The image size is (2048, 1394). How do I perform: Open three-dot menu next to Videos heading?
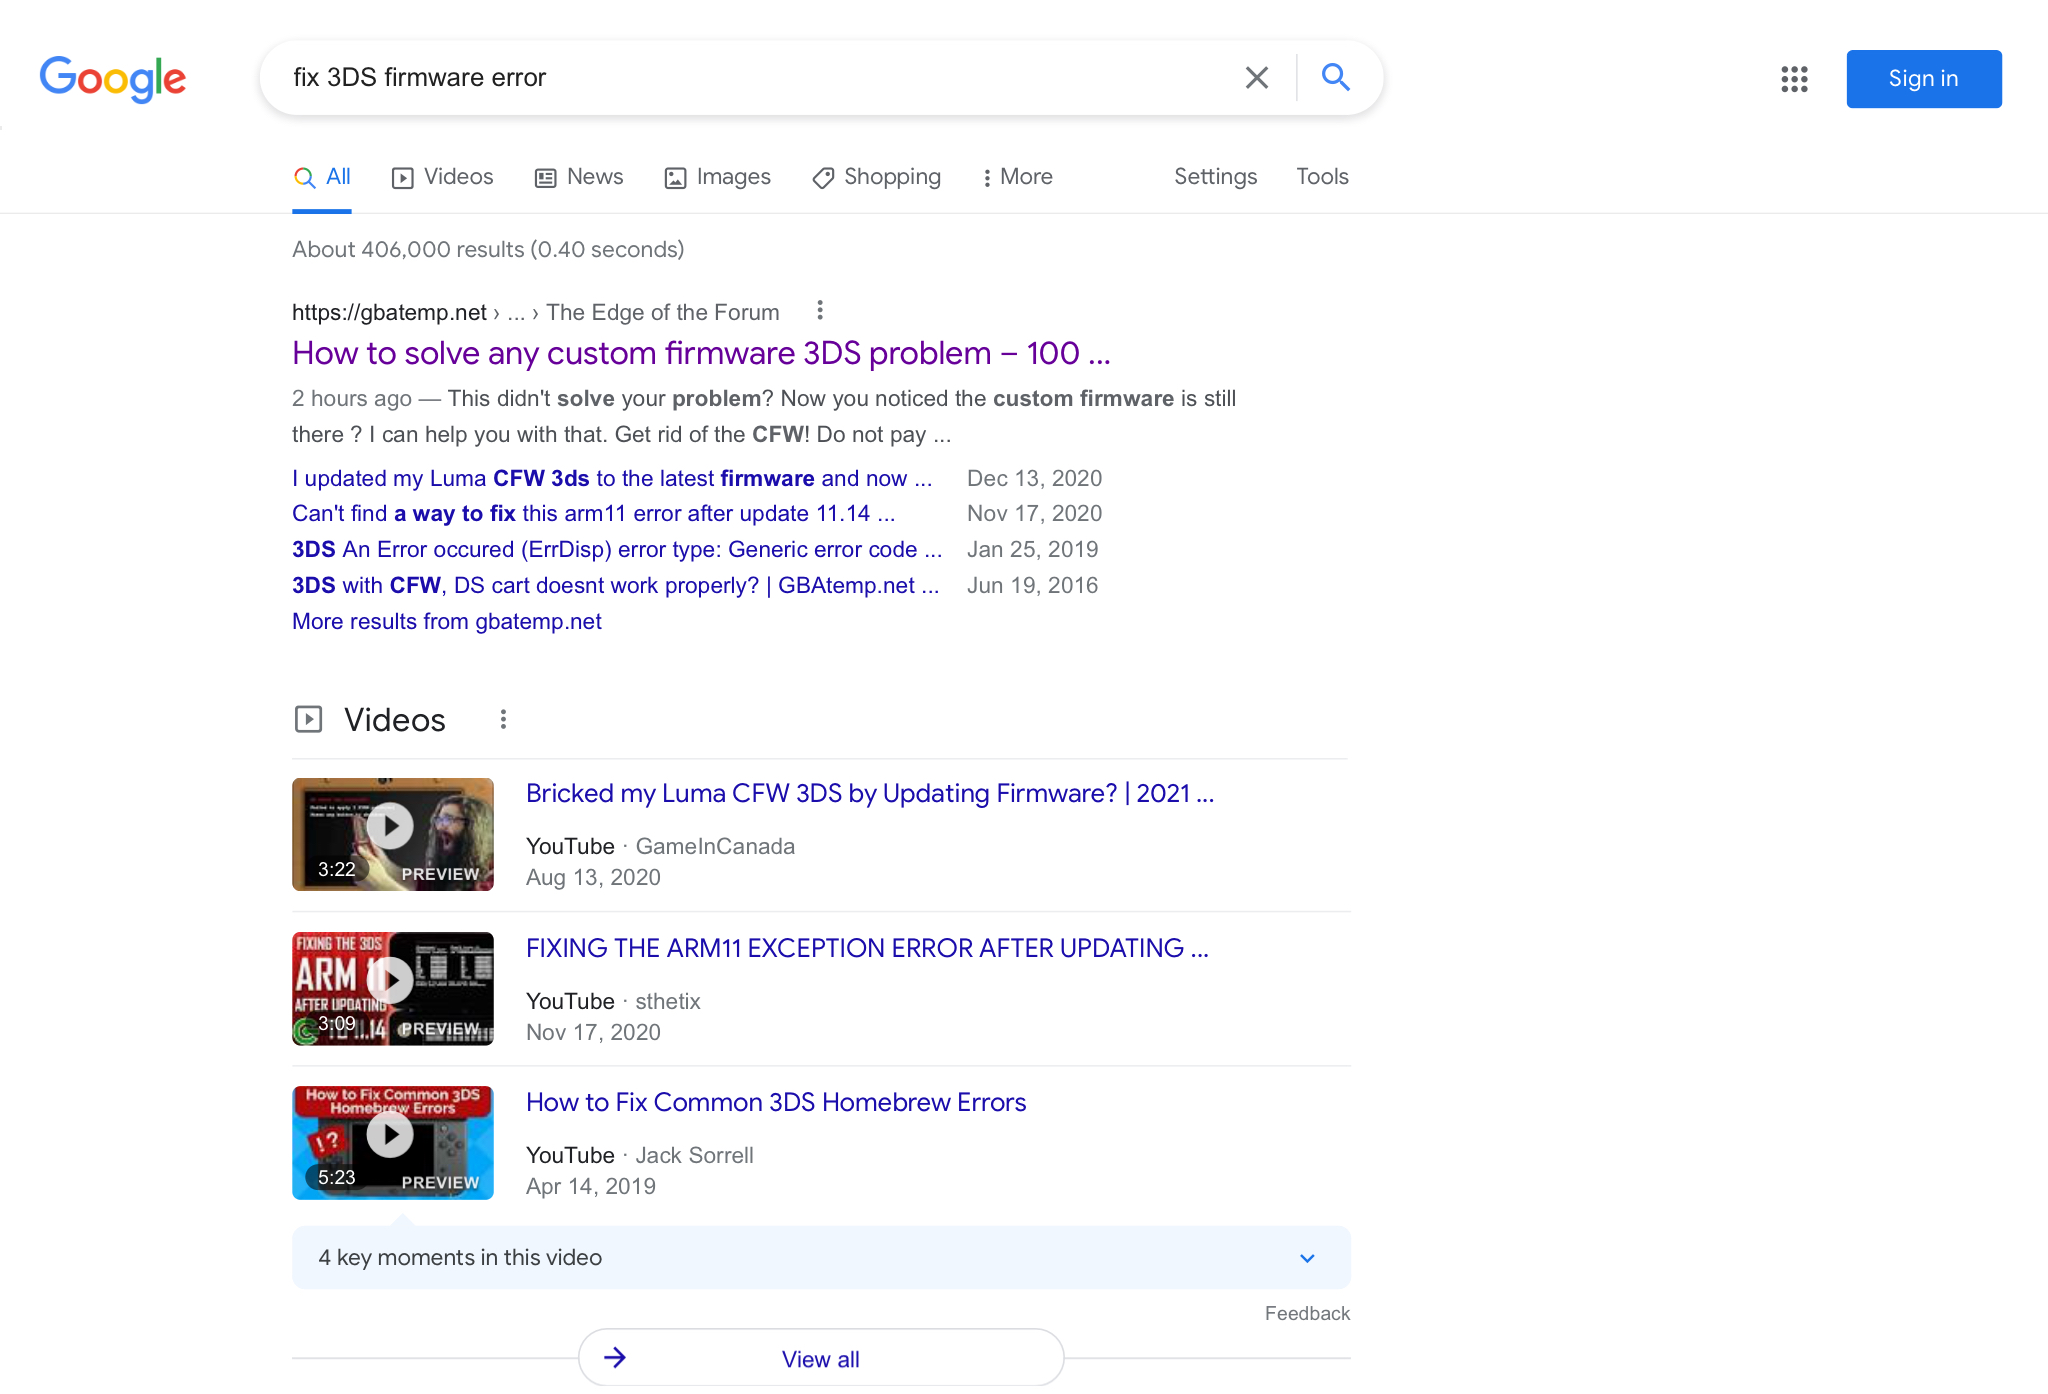pos(503,719)
